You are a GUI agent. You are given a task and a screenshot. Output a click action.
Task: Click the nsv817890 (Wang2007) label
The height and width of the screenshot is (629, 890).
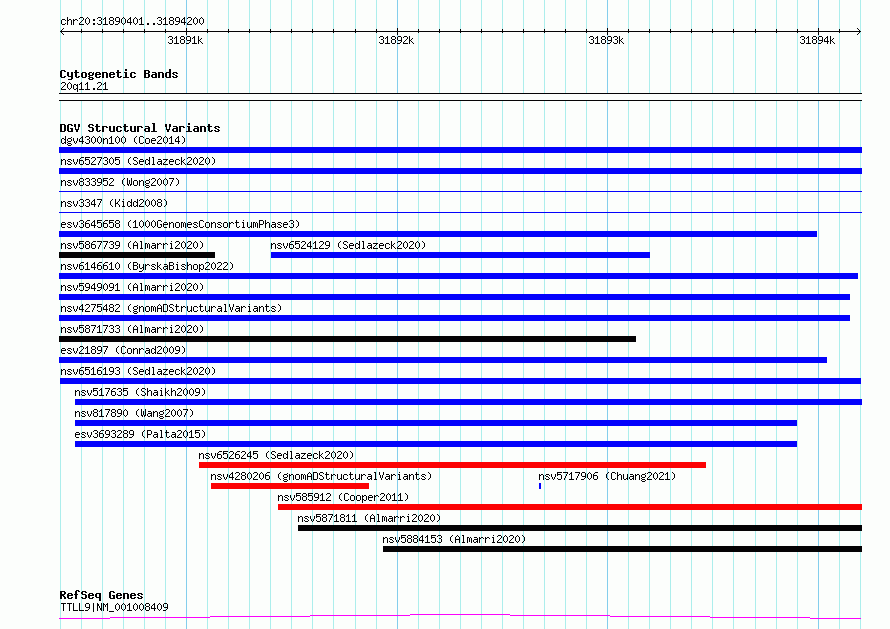(134, 413)
